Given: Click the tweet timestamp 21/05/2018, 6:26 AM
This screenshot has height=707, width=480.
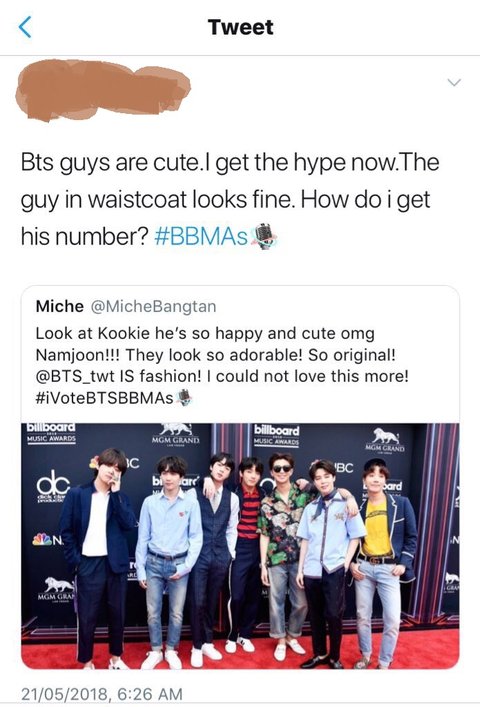Looking at the screenshot, I should click(x=102, y=693).
